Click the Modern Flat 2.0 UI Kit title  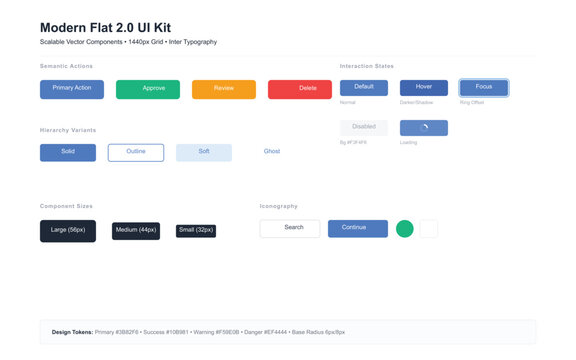(x=105, y=28)
